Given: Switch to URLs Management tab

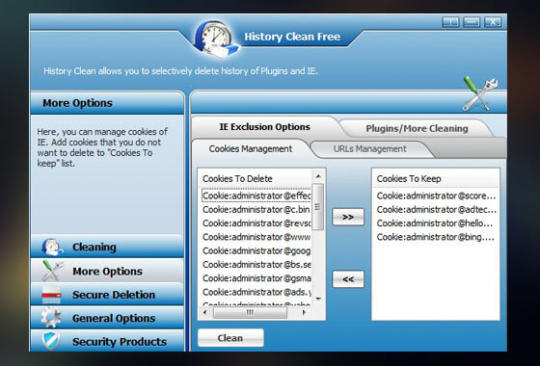Looking at the screenshot, I should click(x=370, y=149).
